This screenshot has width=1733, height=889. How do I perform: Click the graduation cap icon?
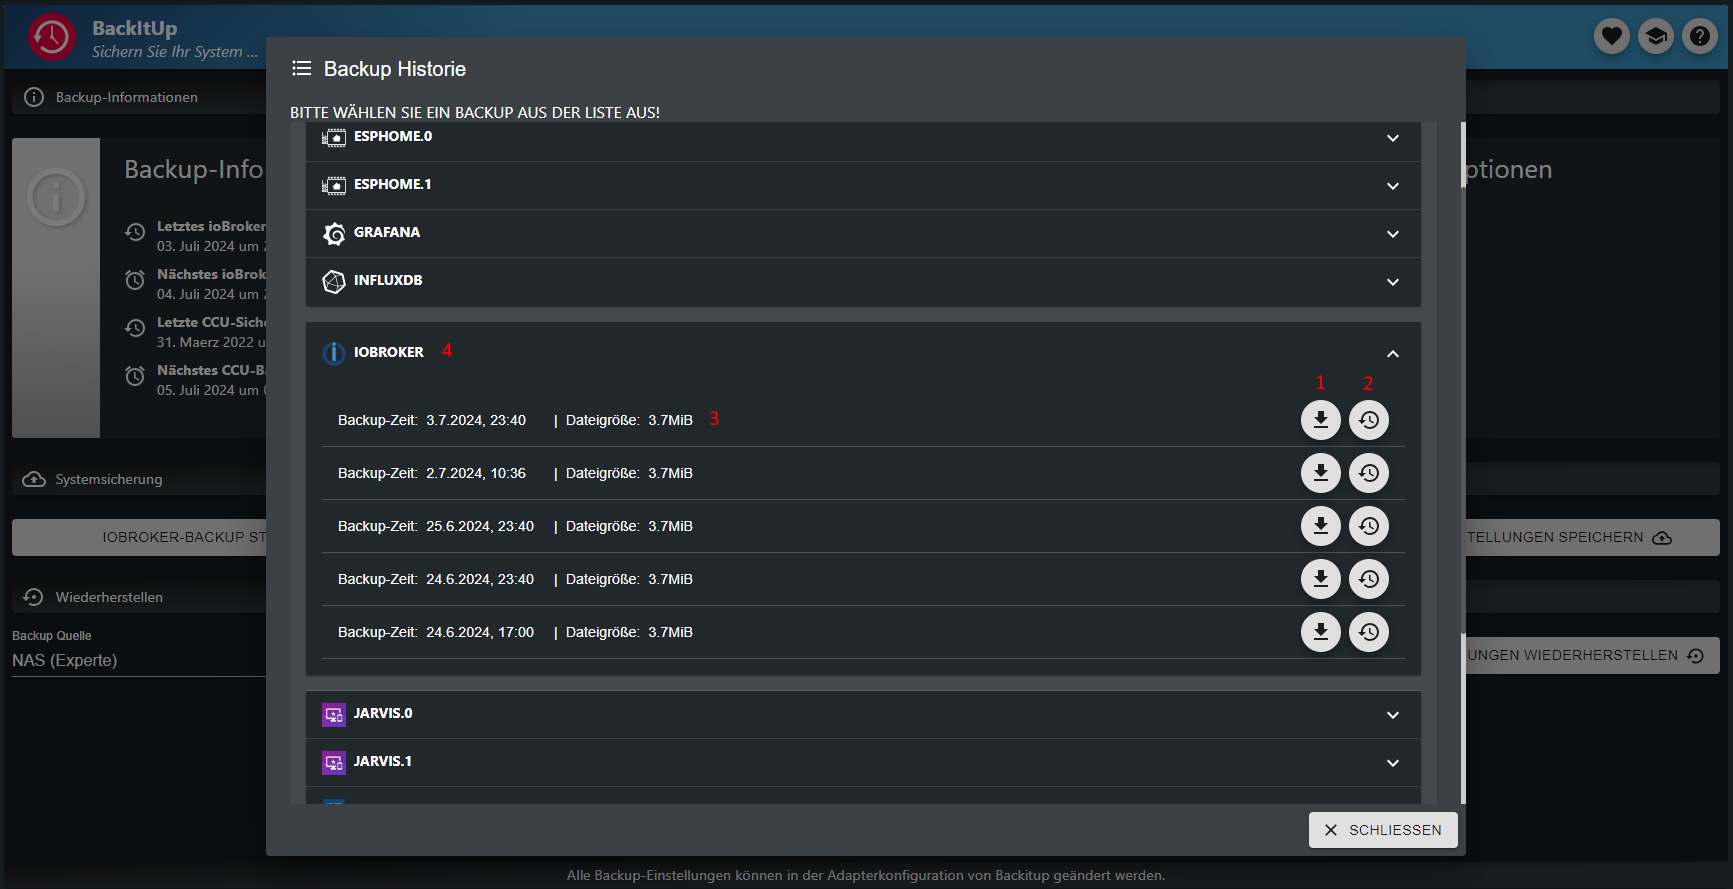1655,37
